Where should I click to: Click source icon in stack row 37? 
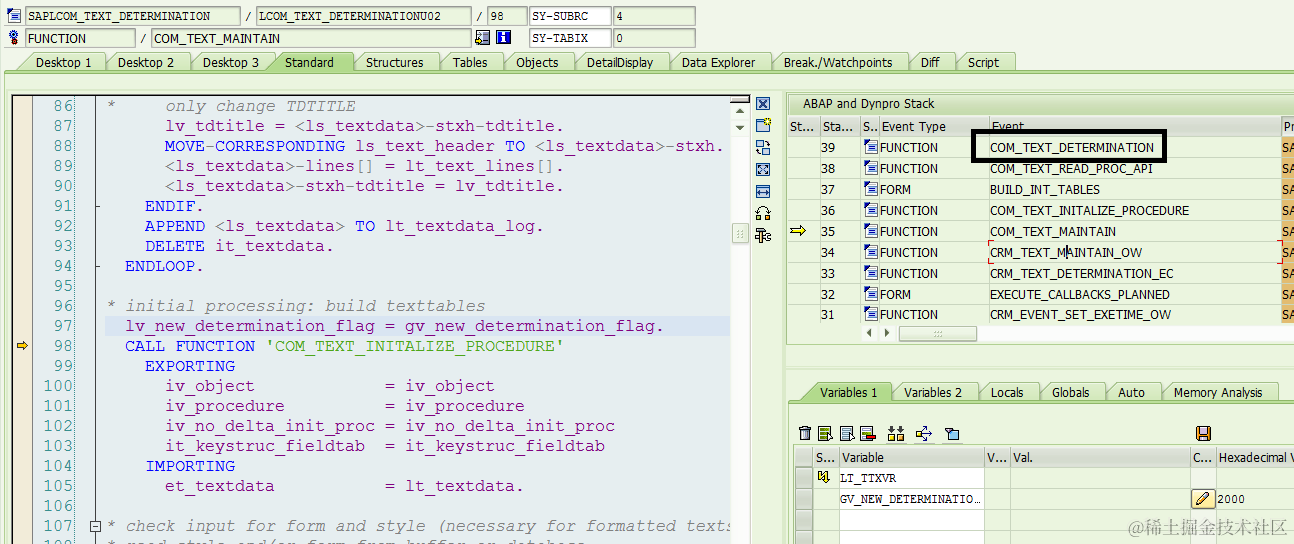click(x=870, y=189)
